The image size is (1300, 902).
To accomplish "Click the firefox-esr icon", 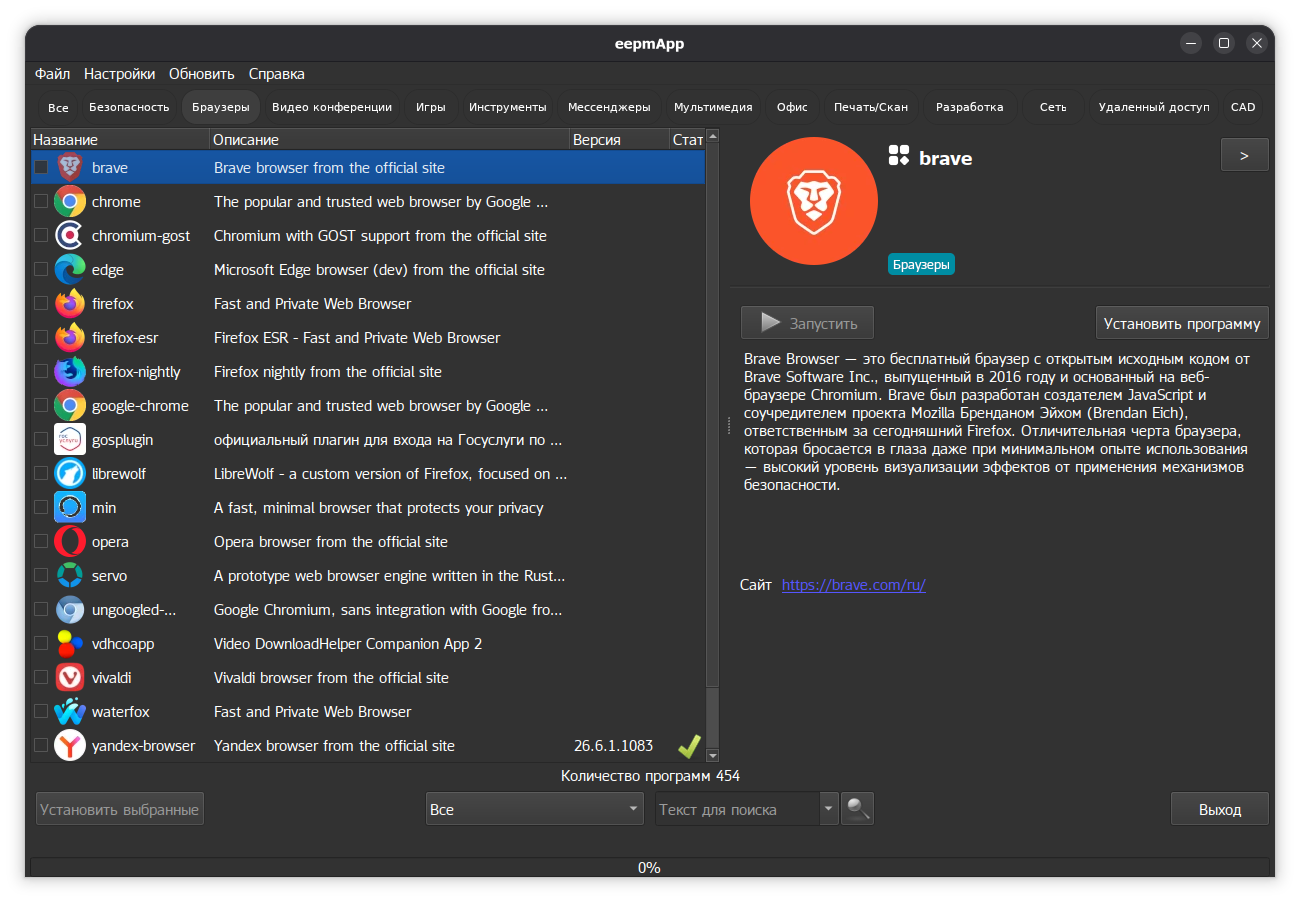I will (70, 338).
